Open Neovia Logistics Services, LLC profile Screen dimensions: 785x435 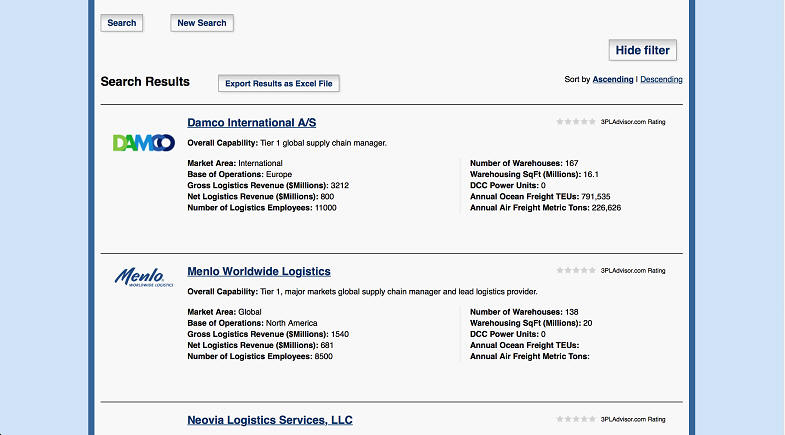point(270,420)
